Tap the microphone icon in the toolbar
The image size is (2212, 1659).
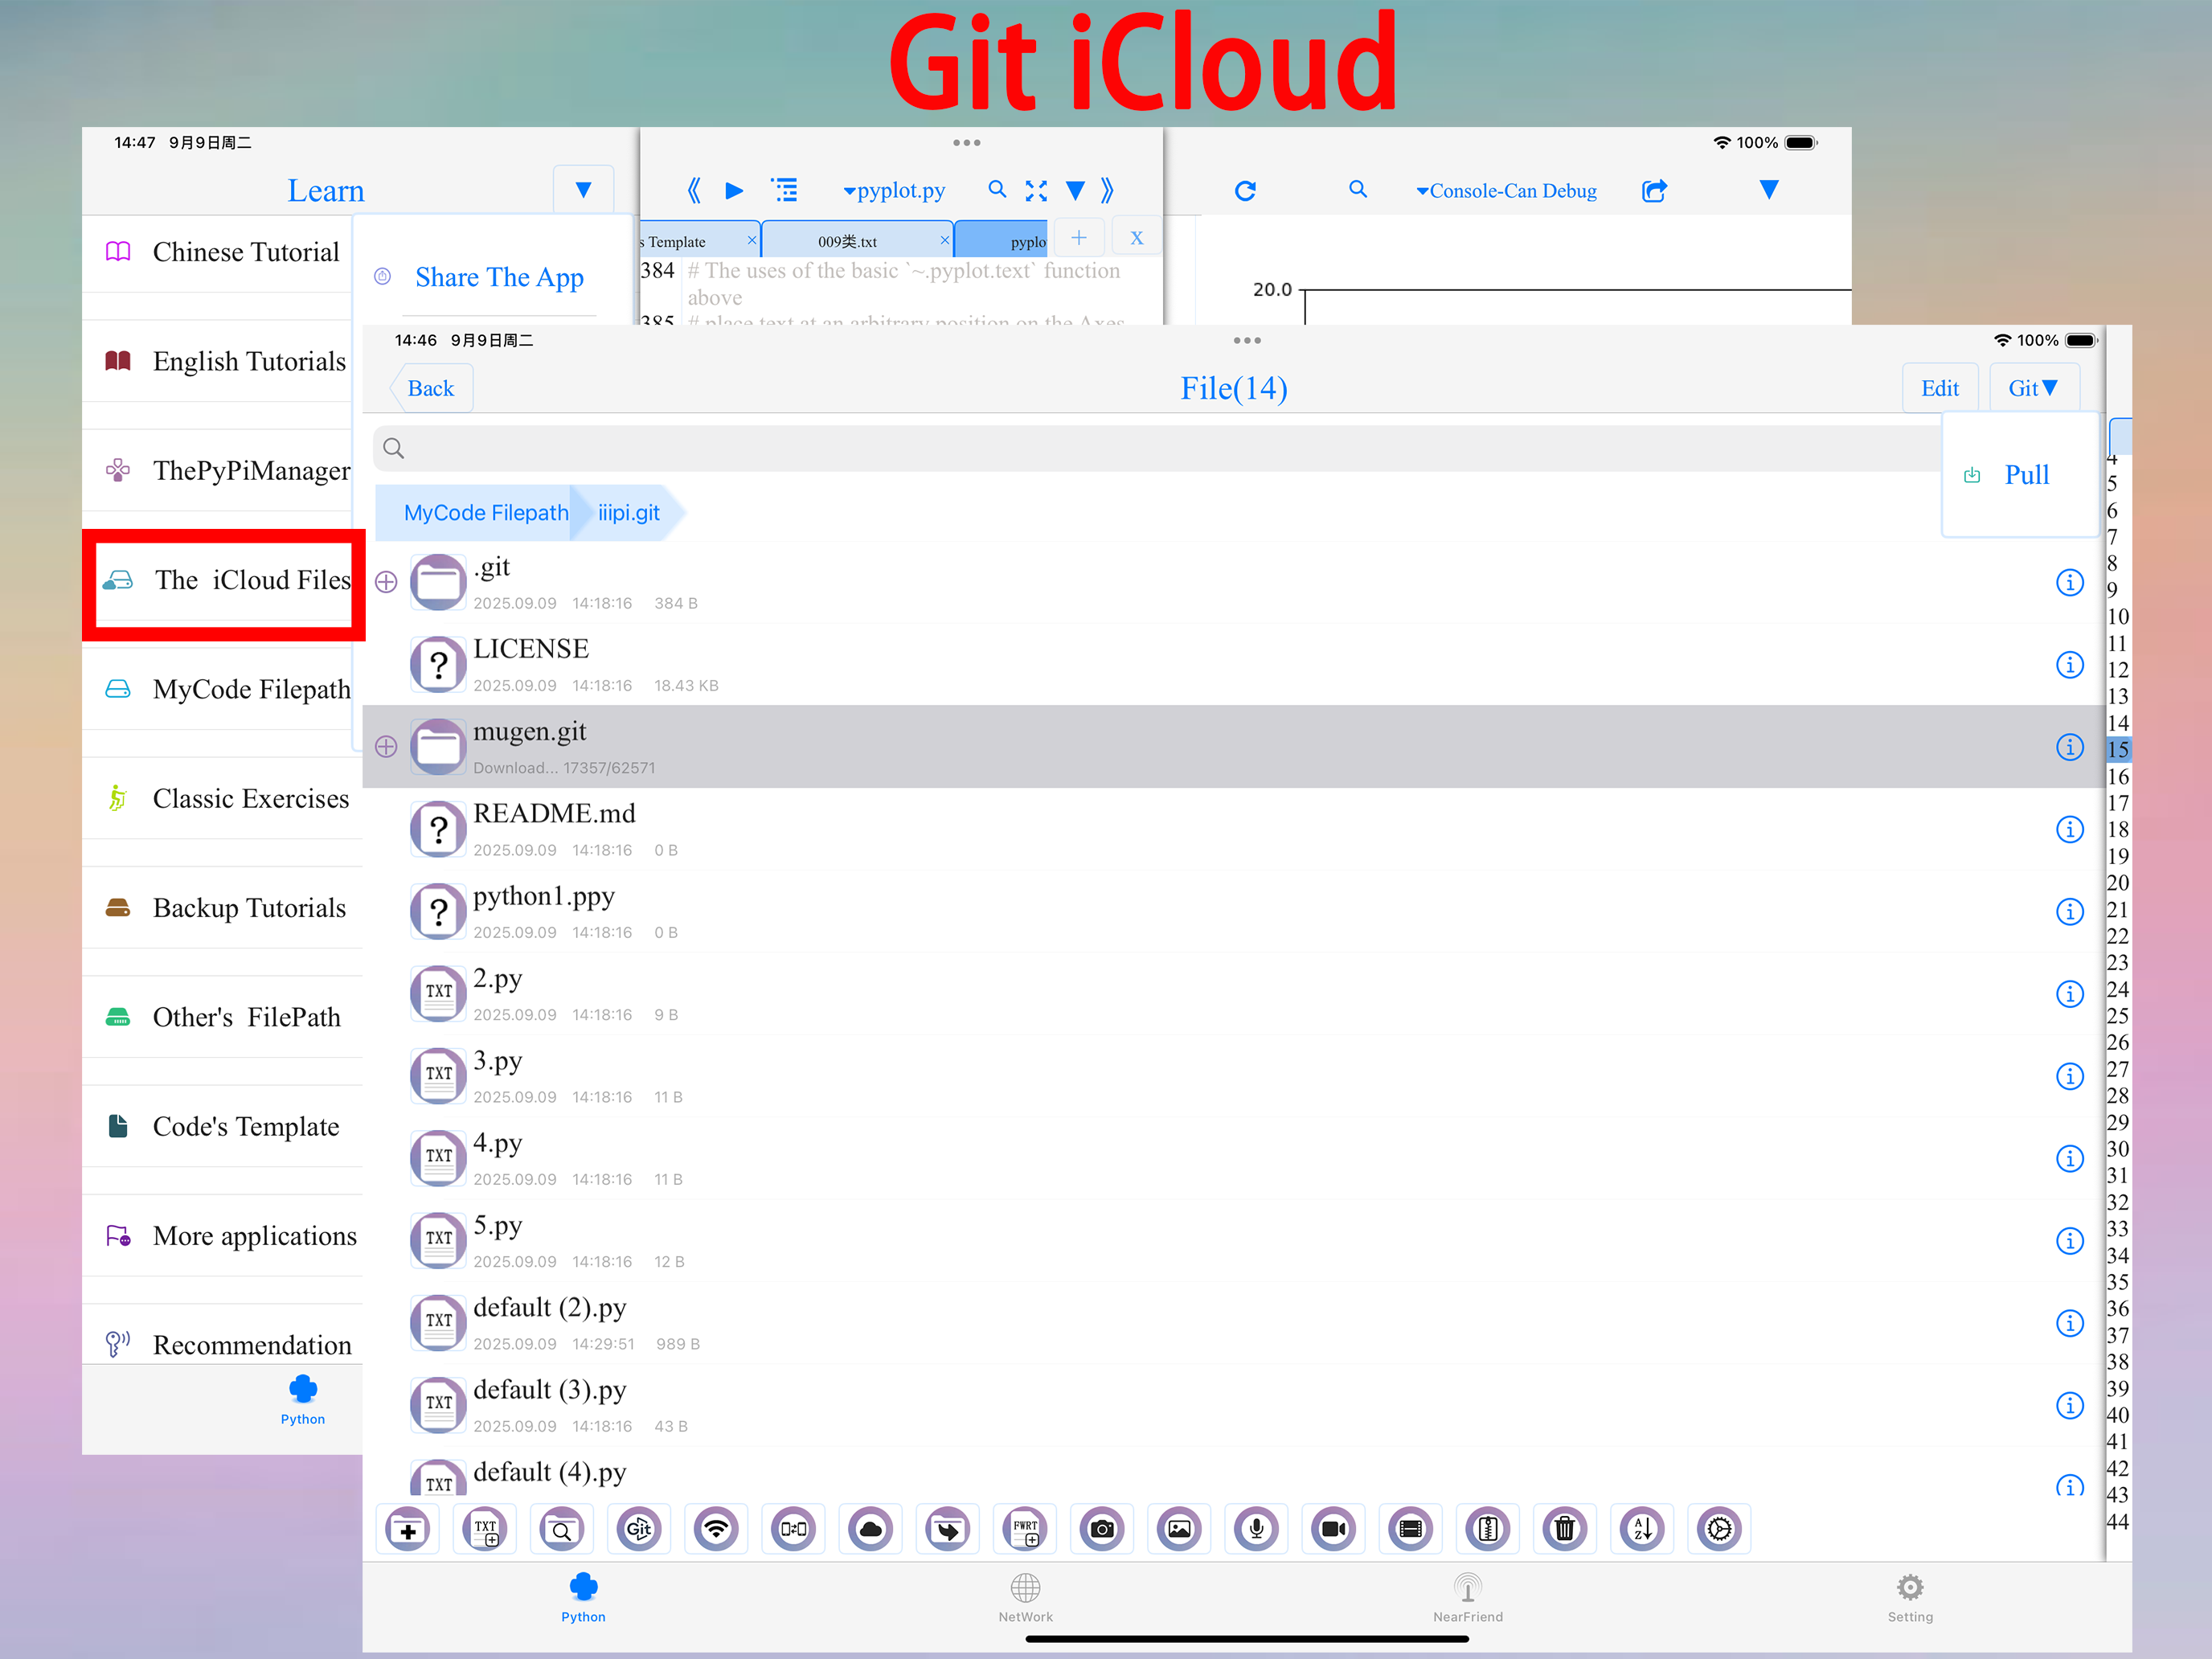[1256, 1529]
